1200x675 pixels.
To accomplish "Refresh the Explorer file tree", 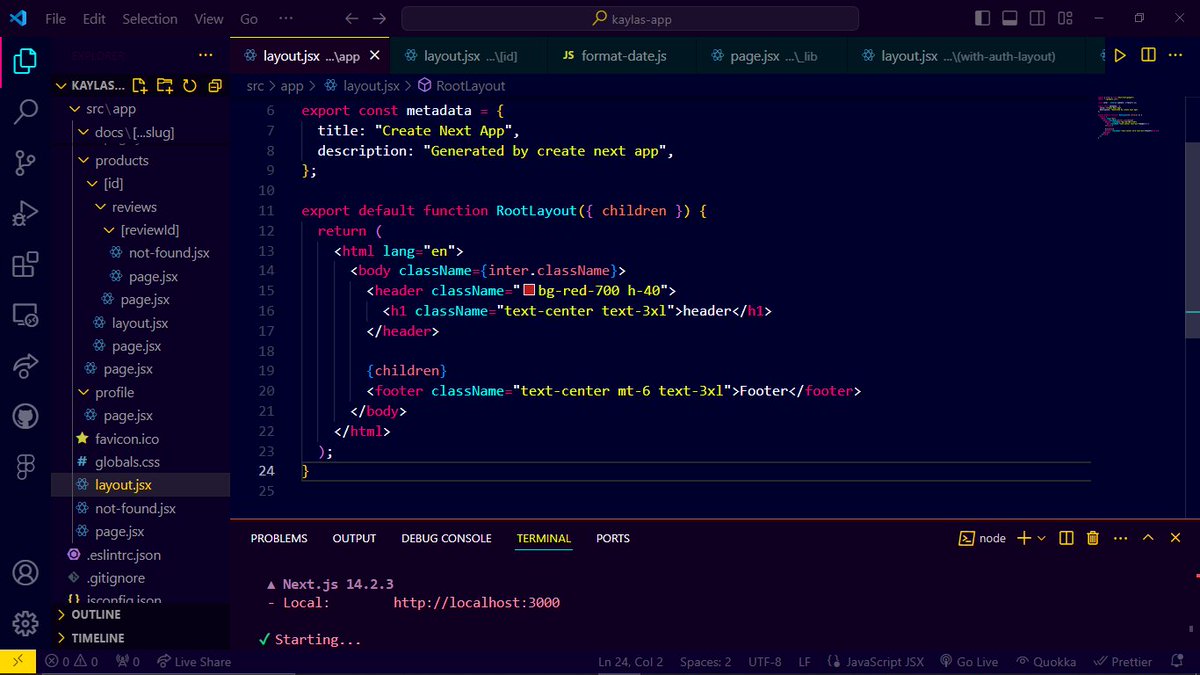I will [190, 86].
